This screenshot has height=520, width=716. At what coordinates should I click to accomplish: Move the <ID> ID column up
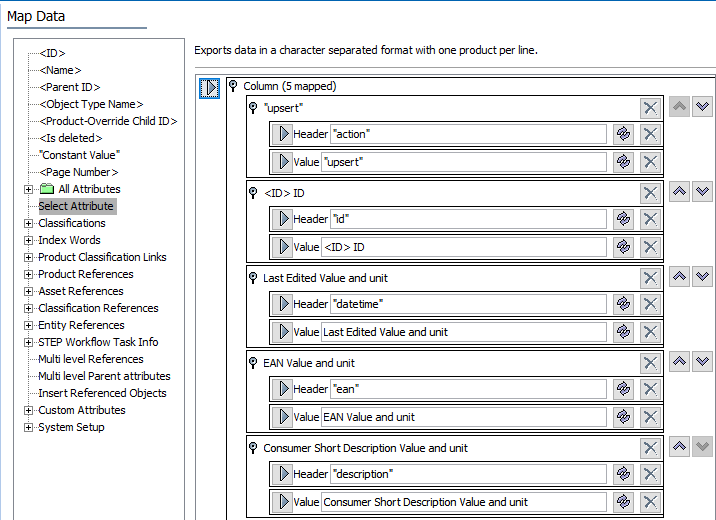click(x=680, y=192)
